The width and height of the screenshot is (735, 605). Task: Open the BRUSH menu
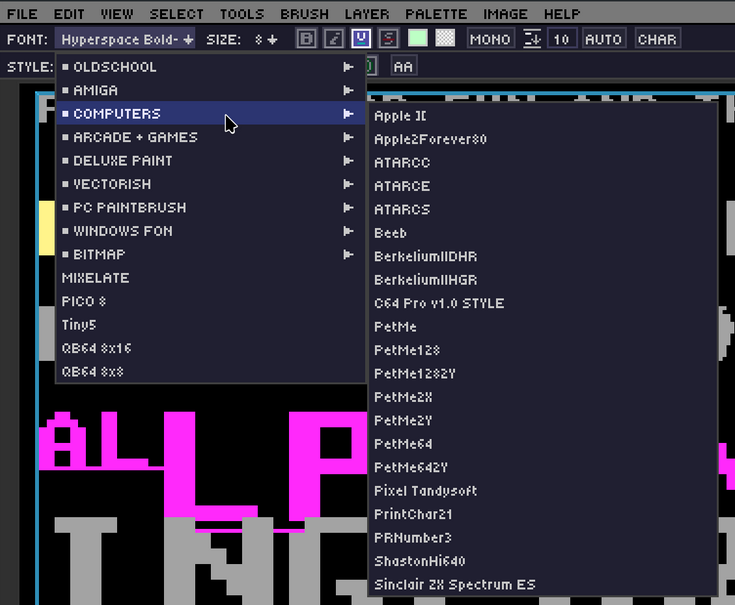[x=305, y=14]
